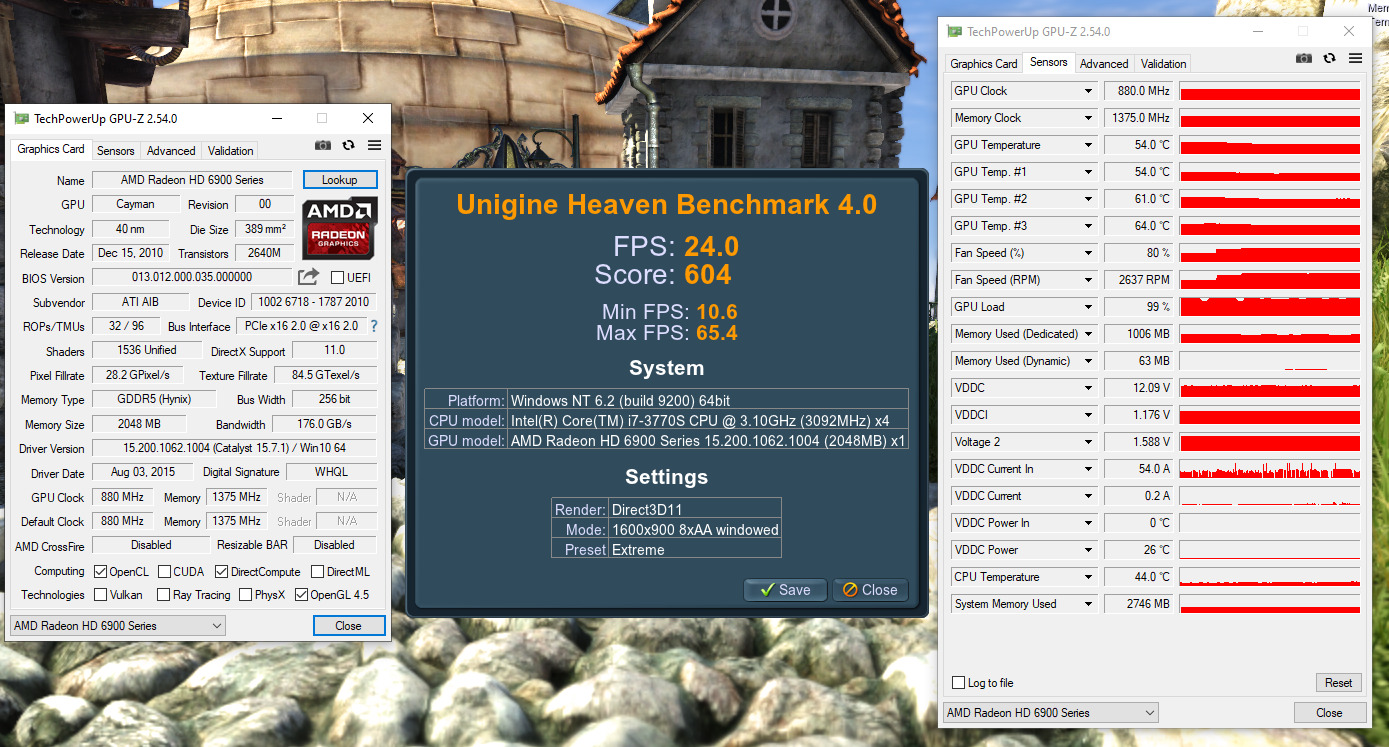
Task: Open the GPU selector dropdown in Sensors window
Action: point(1050,713)
